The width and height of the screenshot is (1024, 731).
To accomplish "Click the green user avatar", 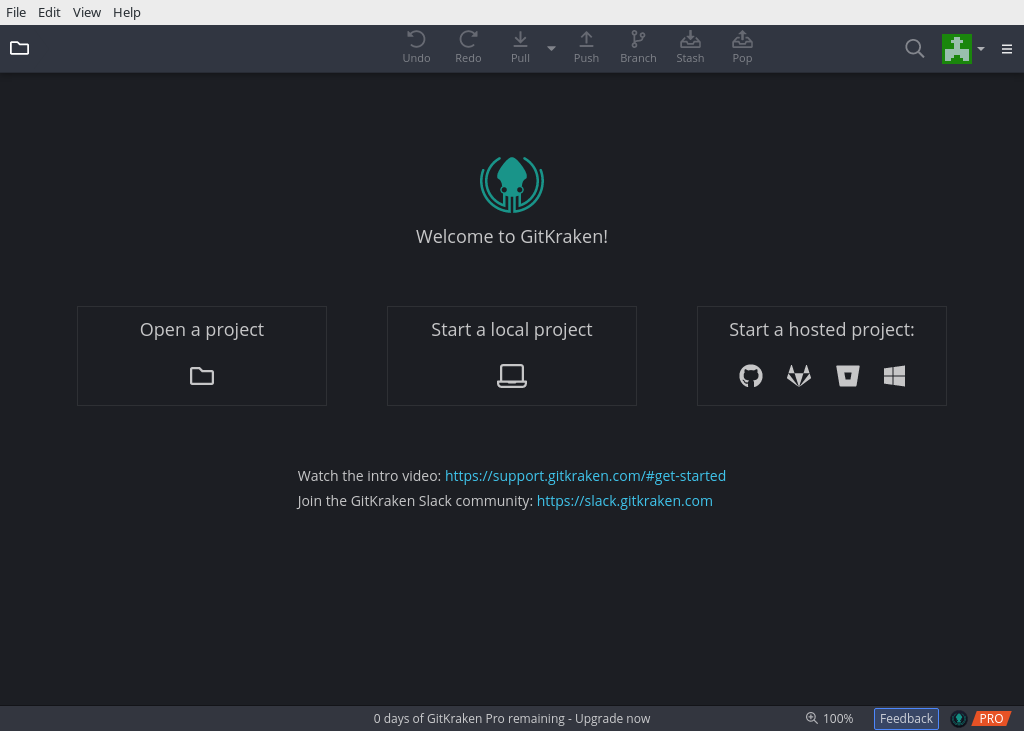I will point(957,49).
